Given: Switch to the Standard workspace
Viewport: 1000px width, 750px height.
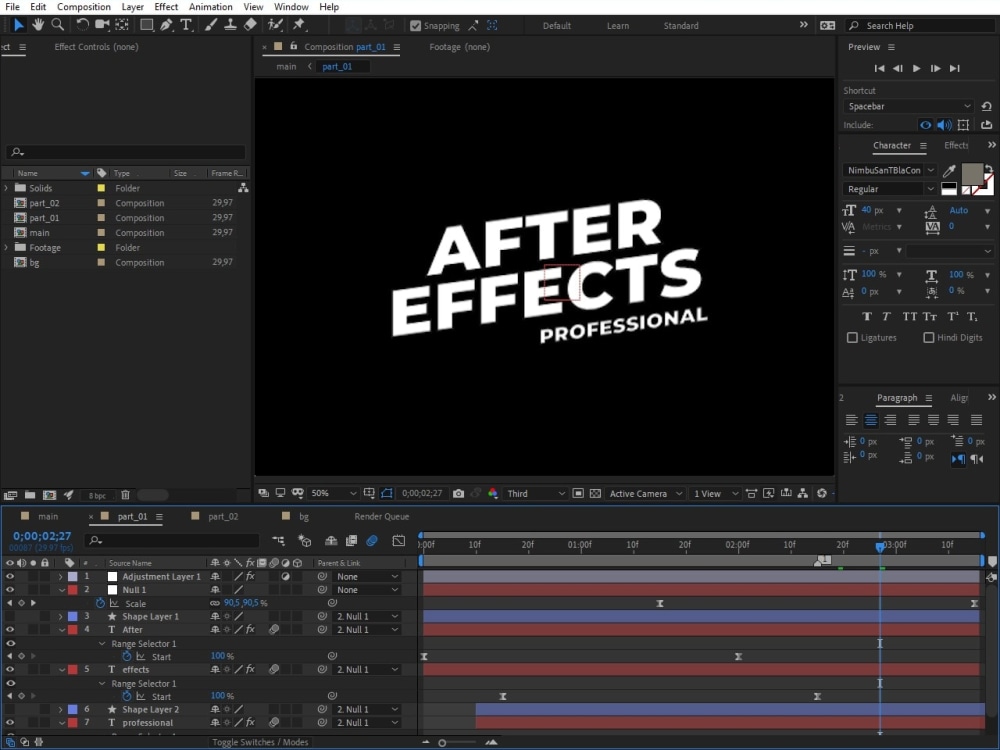Looking at the screenshot, I should [680, 26].
